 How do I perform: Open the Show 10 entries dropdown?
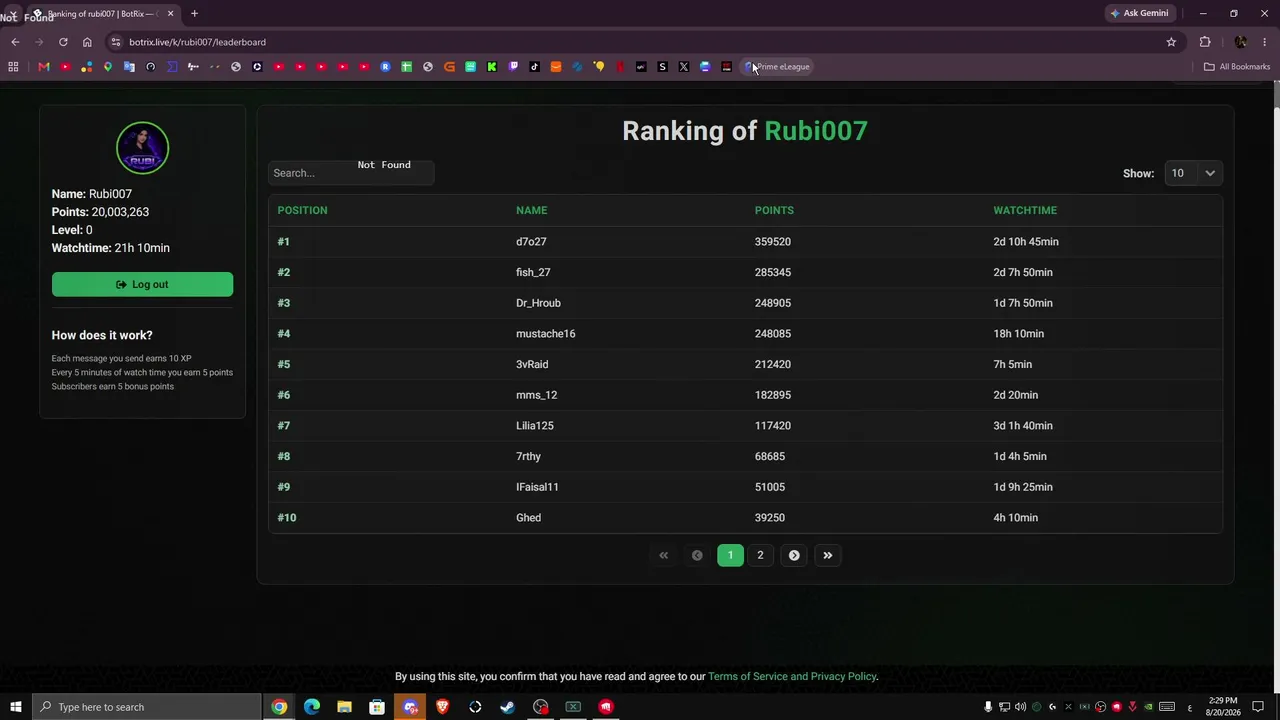1193,173
